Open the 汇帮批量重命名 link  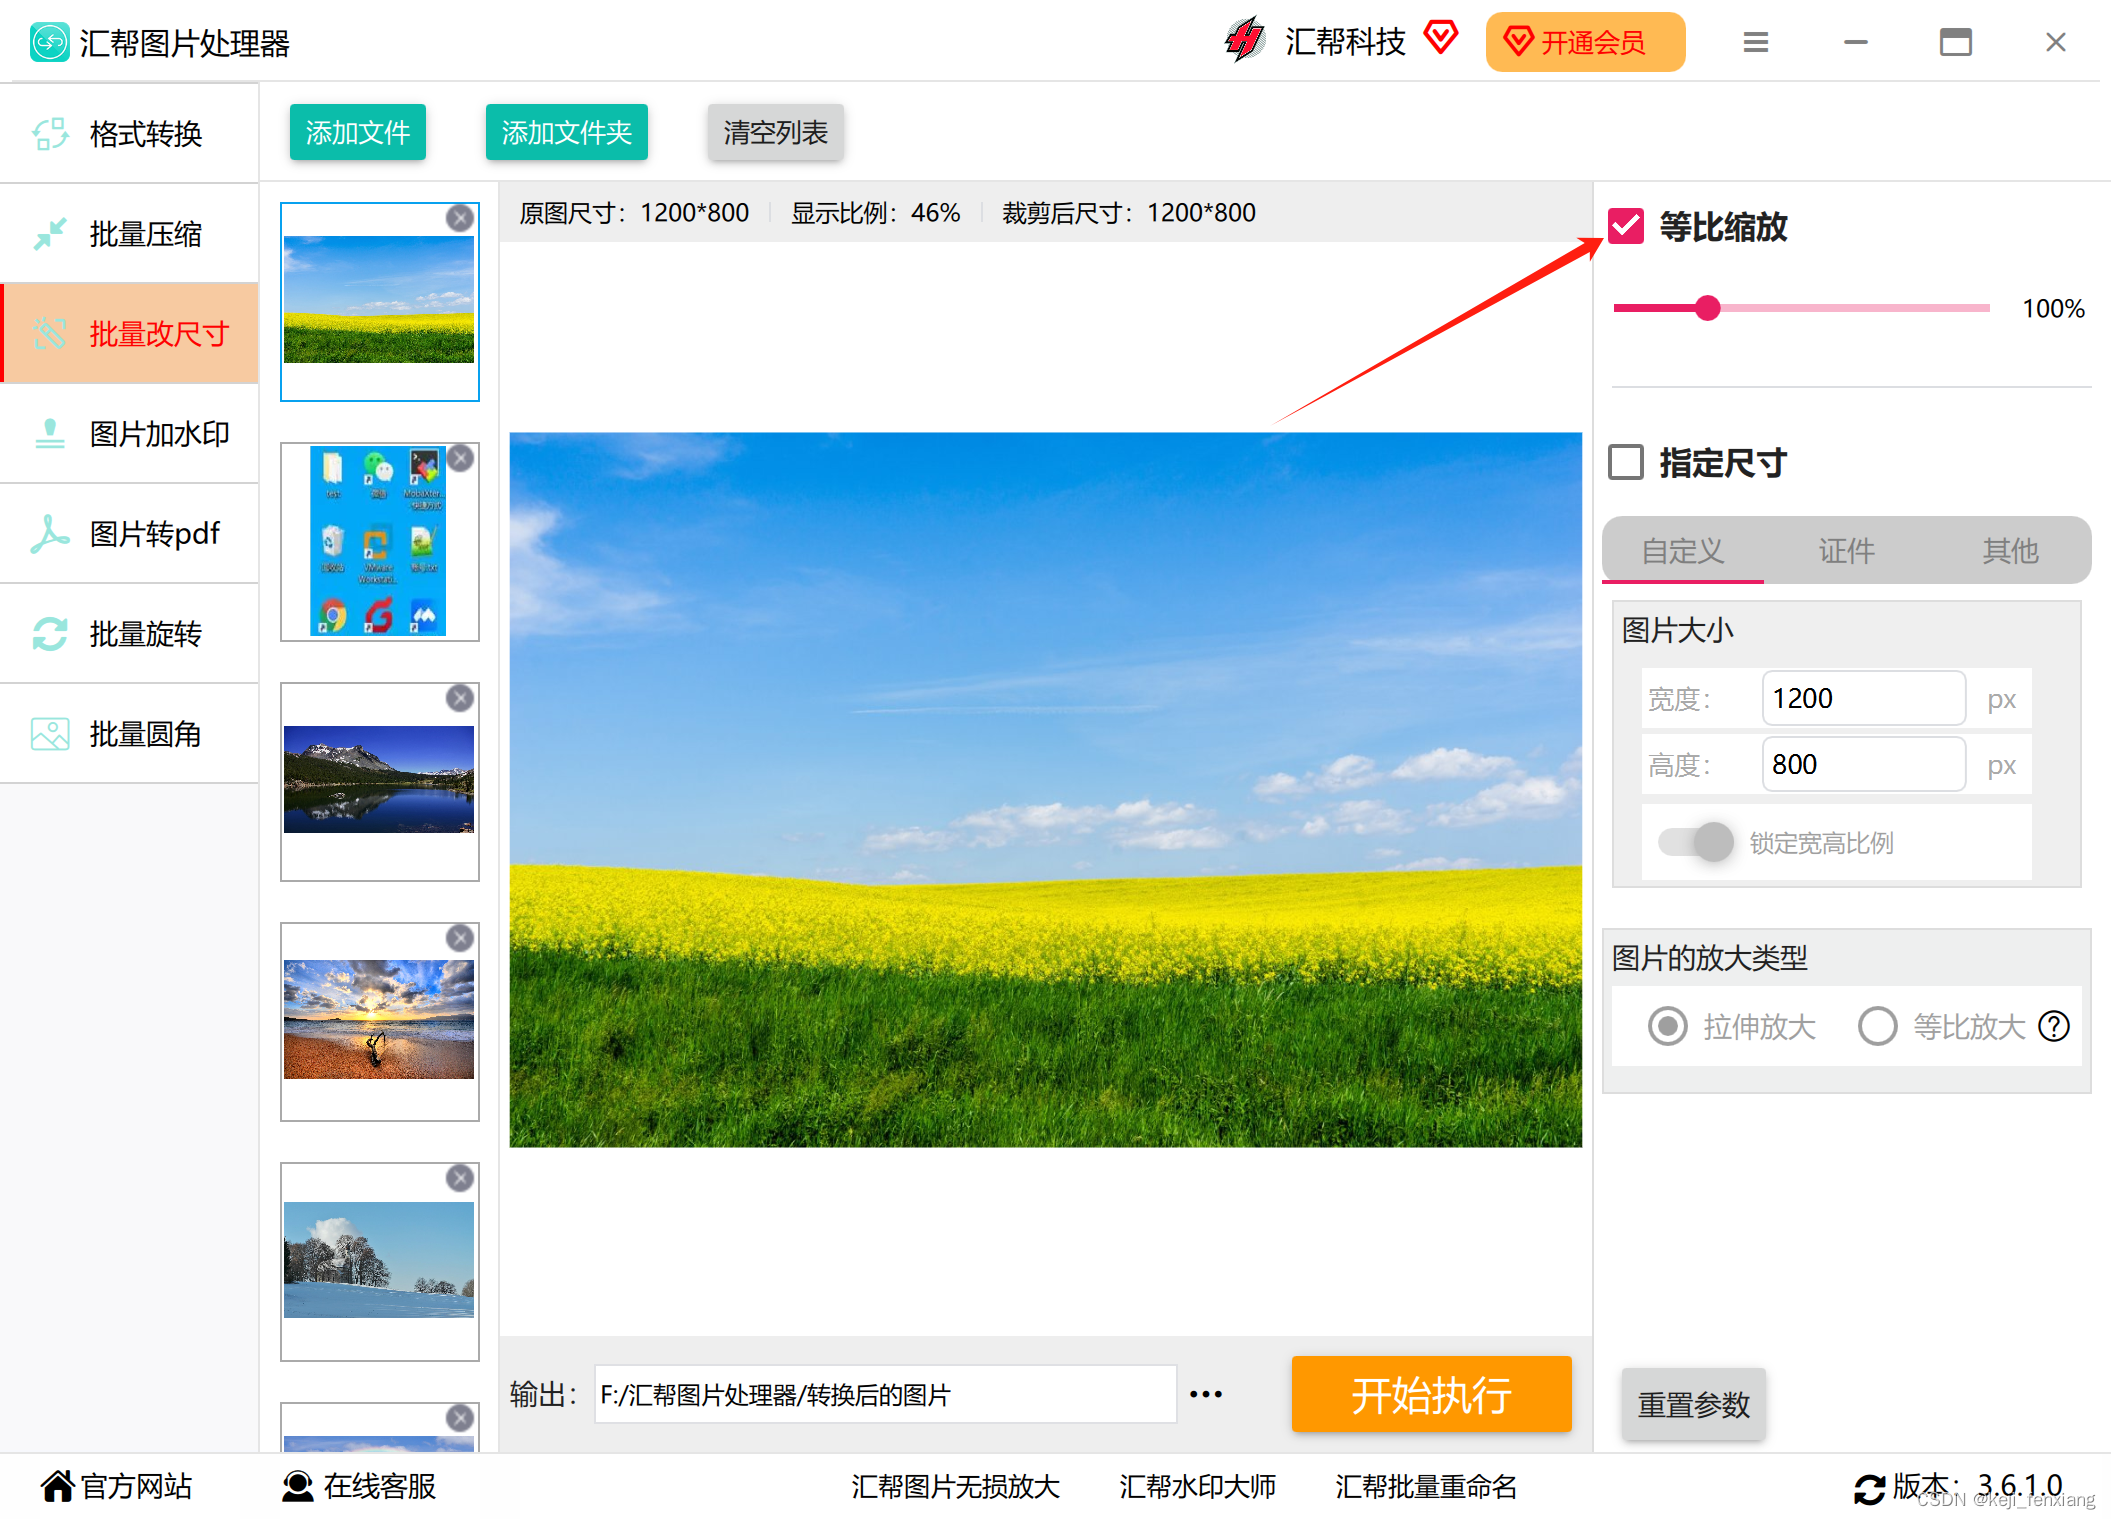[1426, 1486]
